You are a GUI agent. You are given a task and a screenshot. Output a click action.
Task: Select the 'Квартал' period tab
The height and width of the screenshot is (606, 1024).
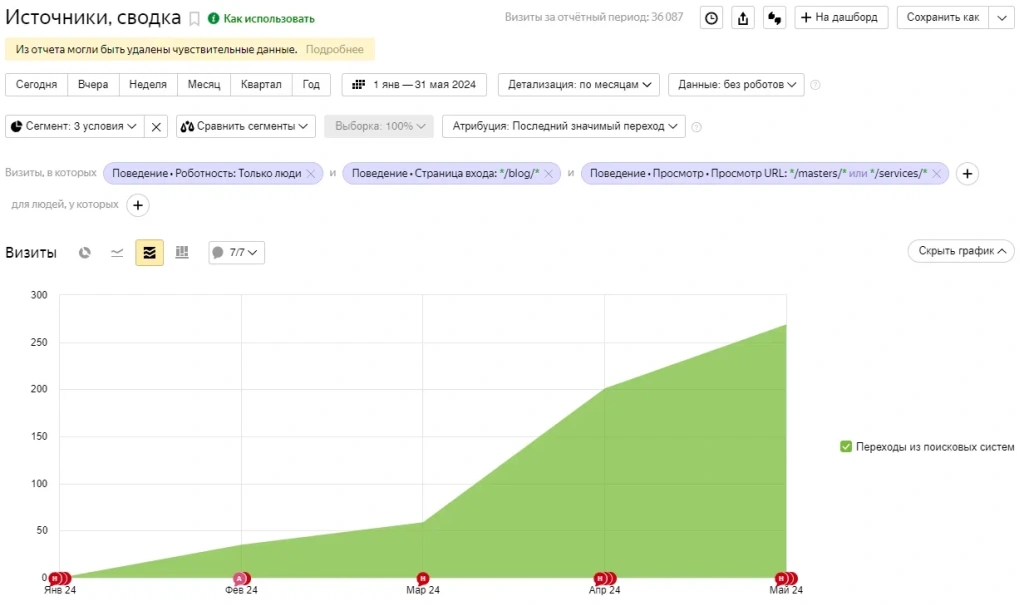pyautogui.click(x=261, y=85)
